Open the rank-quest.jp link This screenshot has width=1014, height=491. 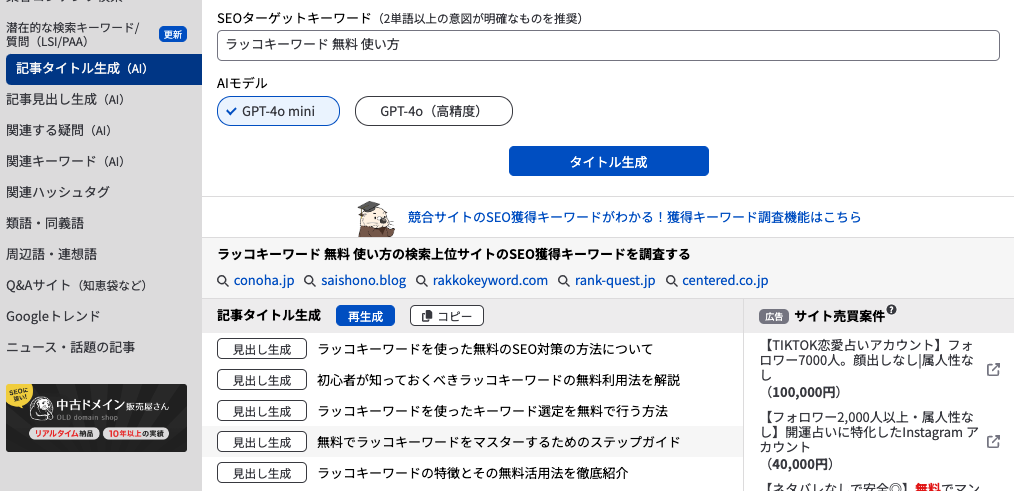[615, 281]
